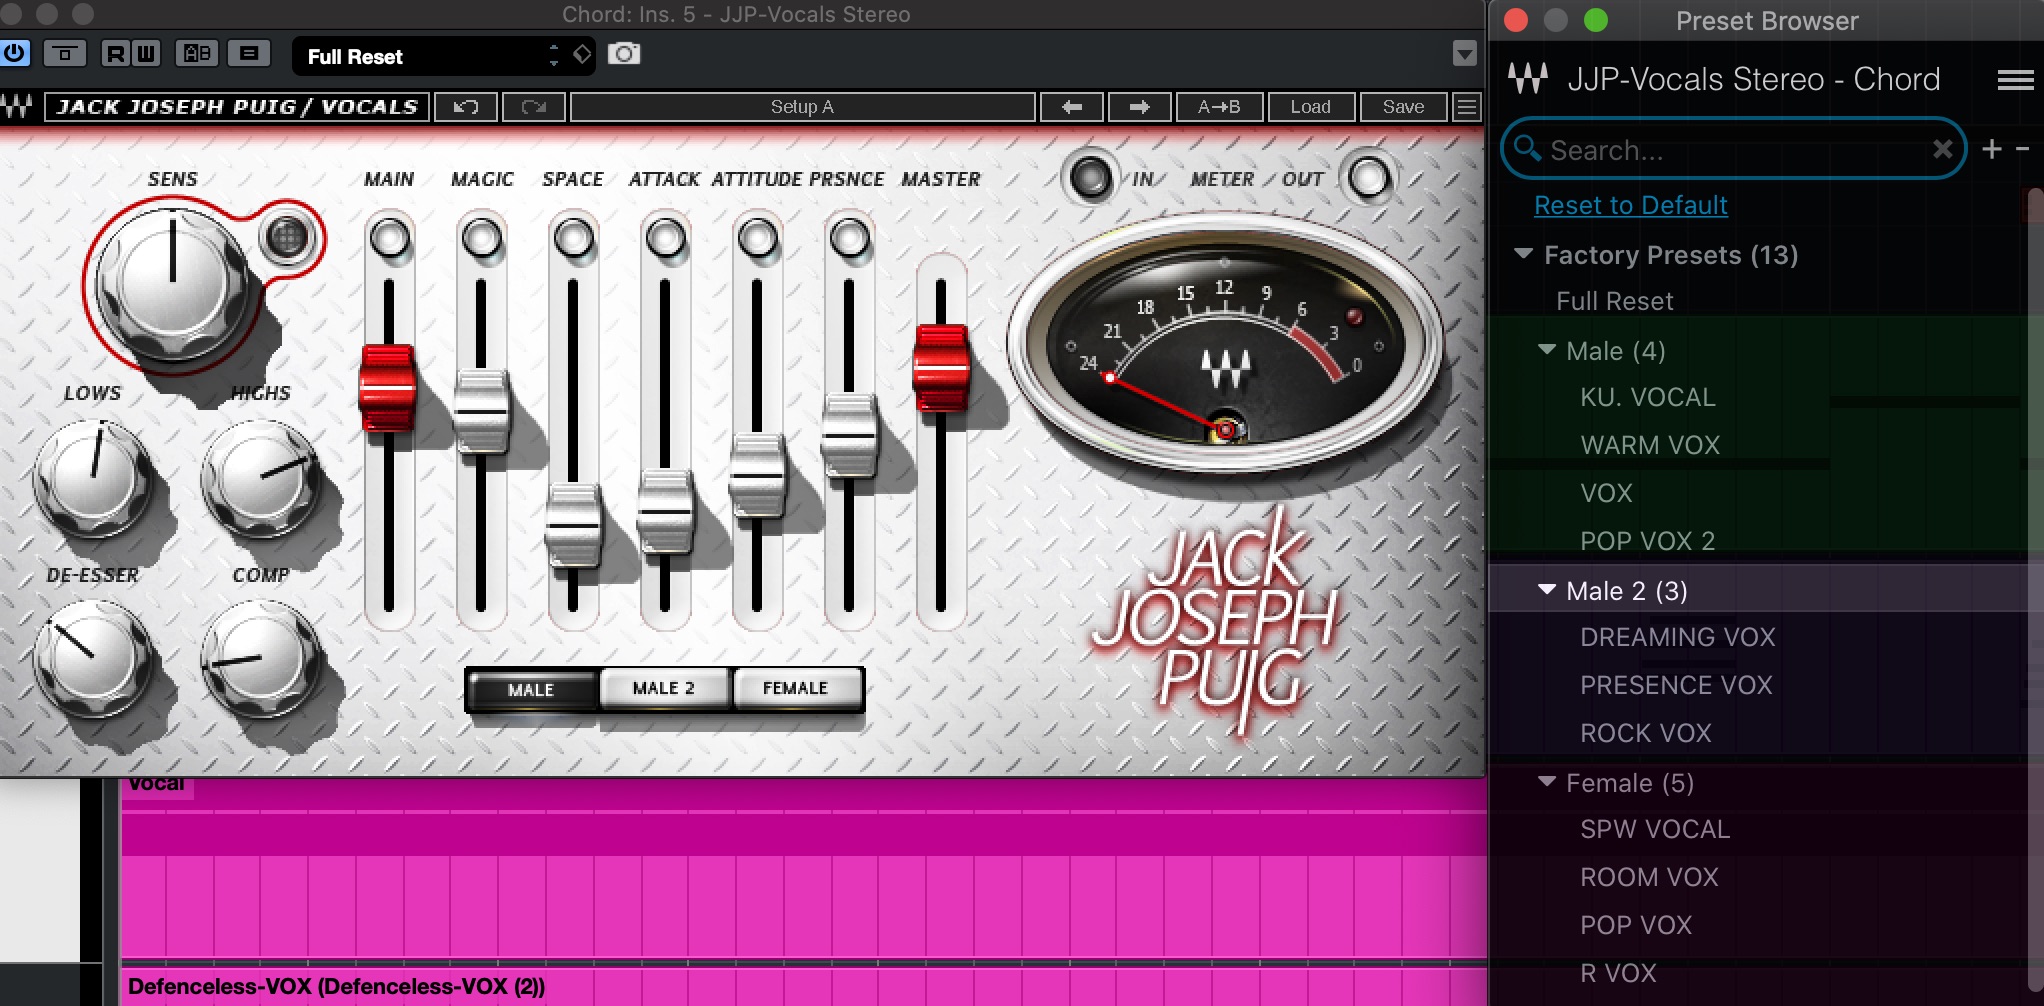Click the Load button
This screenshot has height=1006, width=2044.
pyautogui.click(x=1311, y=107)
